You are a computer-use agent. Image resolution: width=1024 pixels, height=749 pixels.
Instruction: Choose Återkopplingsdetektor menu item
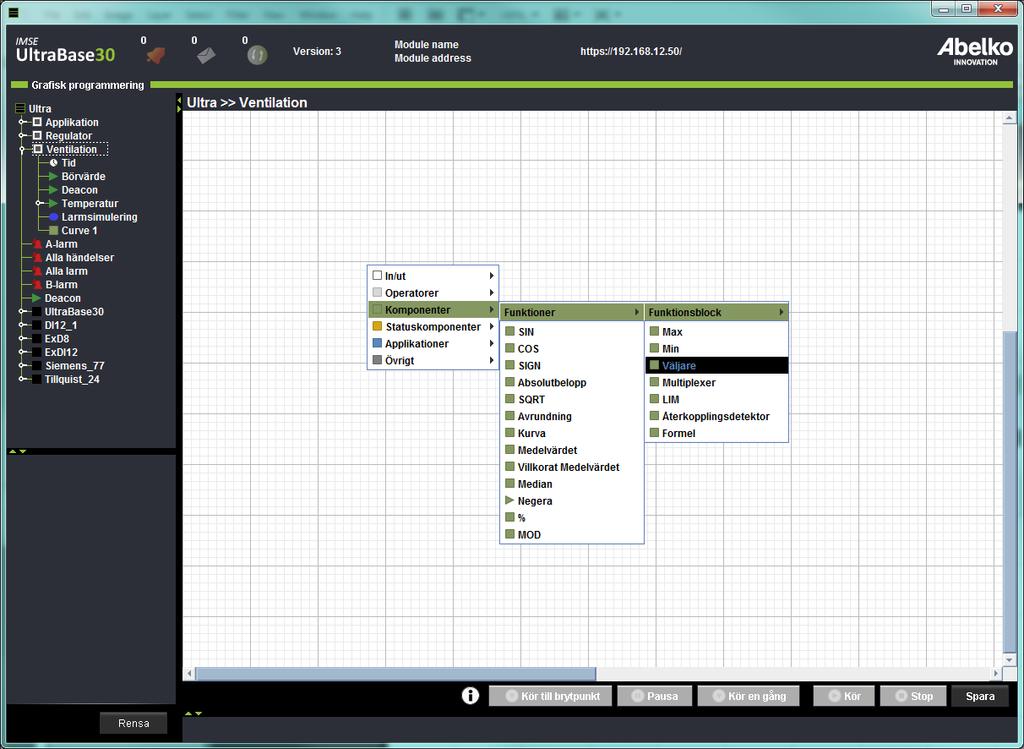point(716,416)
